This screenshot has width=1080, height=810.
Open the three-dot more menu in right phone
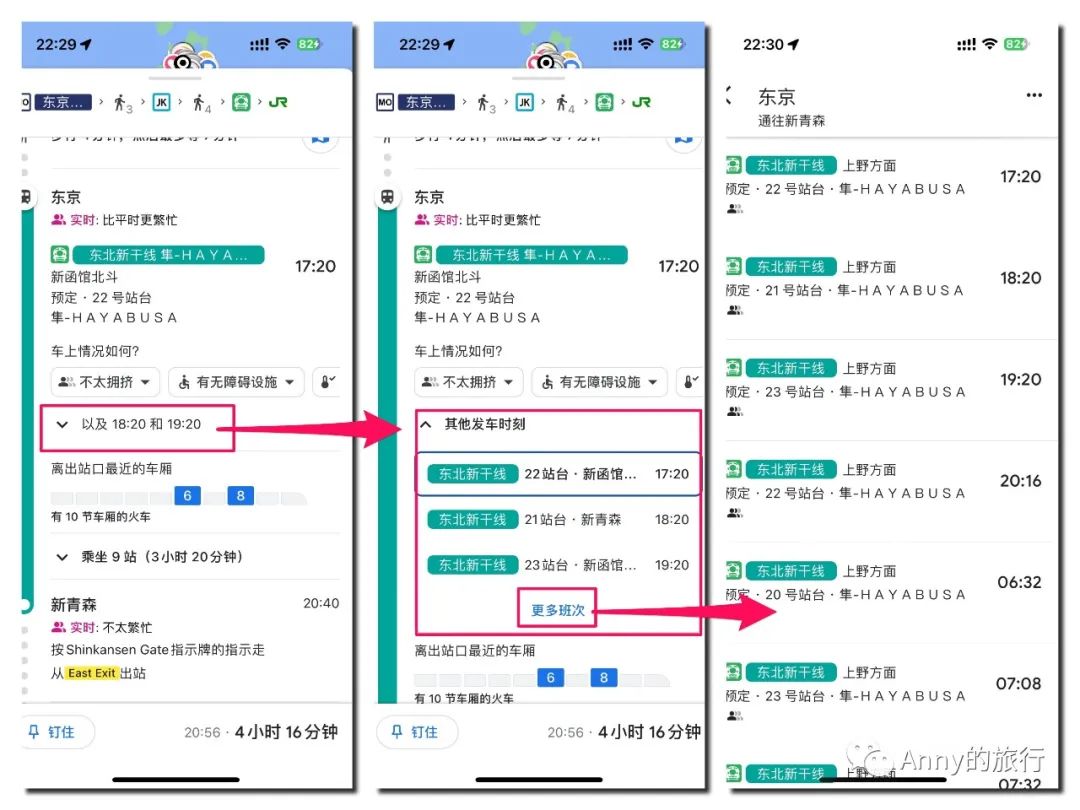click(x=1034, y=95)
